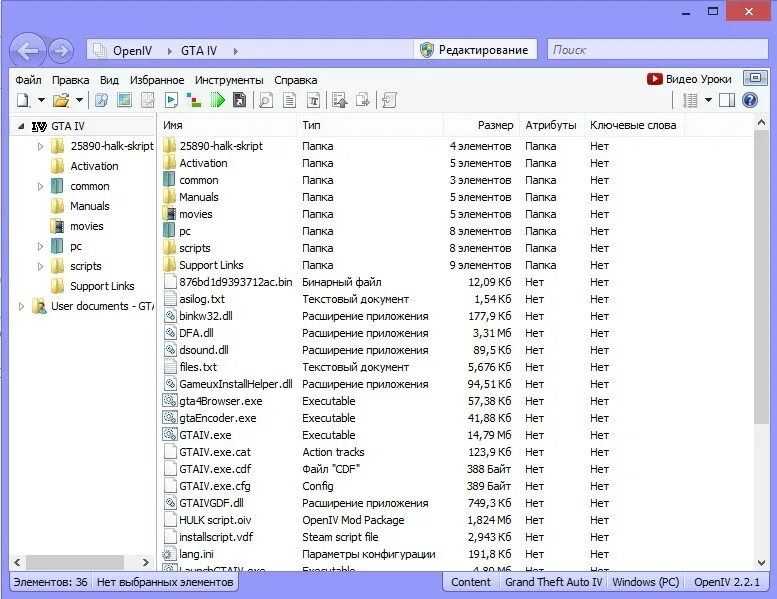777x599 pixels.
Task: Toggle the preview pane icon
Action: pos(727,101)
